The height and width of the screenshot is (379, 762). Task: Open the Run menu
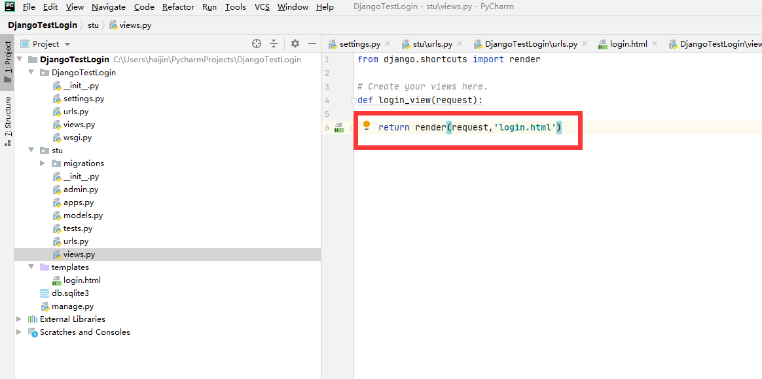point(209,7)
